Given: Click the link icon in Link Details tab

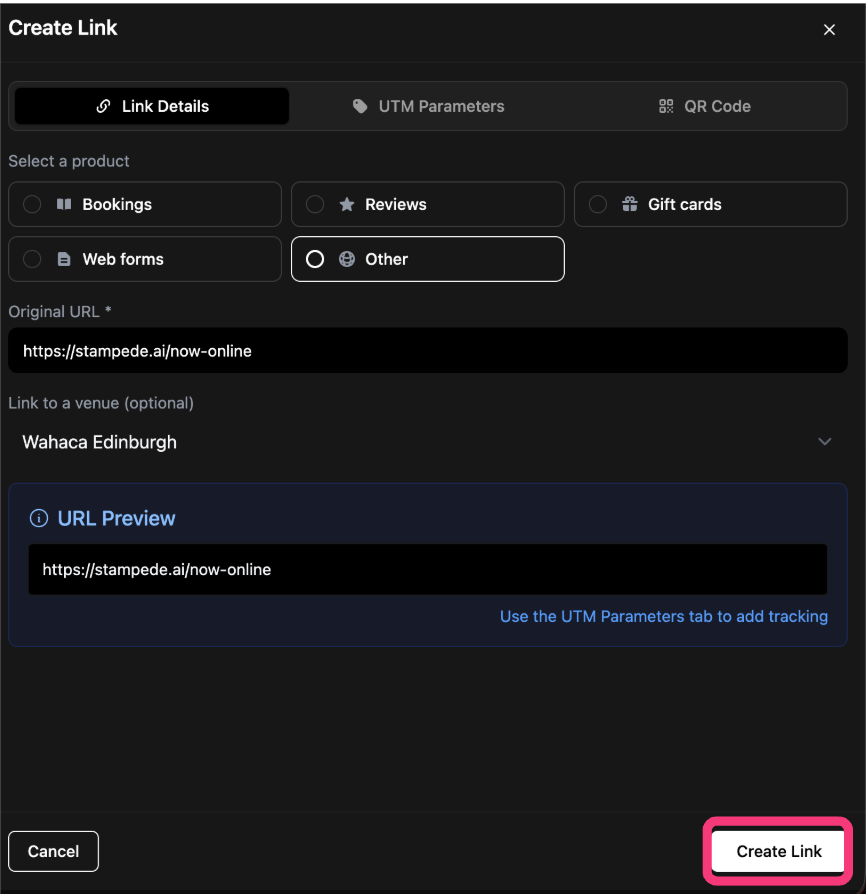Looking at the screenshot, I should (x=103, y=106).
